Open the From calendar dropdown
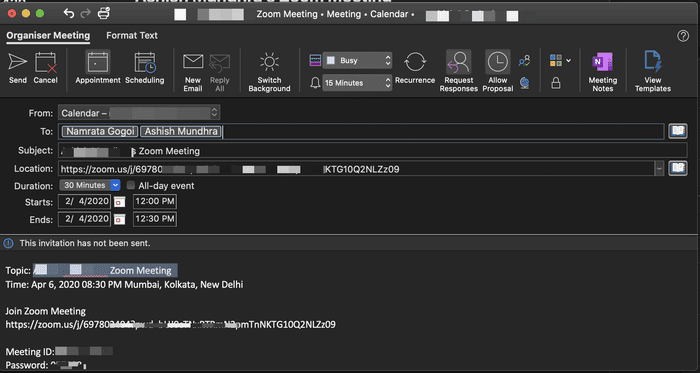This screenshot has width=700, height=373. pyautogui.click(x=139, y=113)
